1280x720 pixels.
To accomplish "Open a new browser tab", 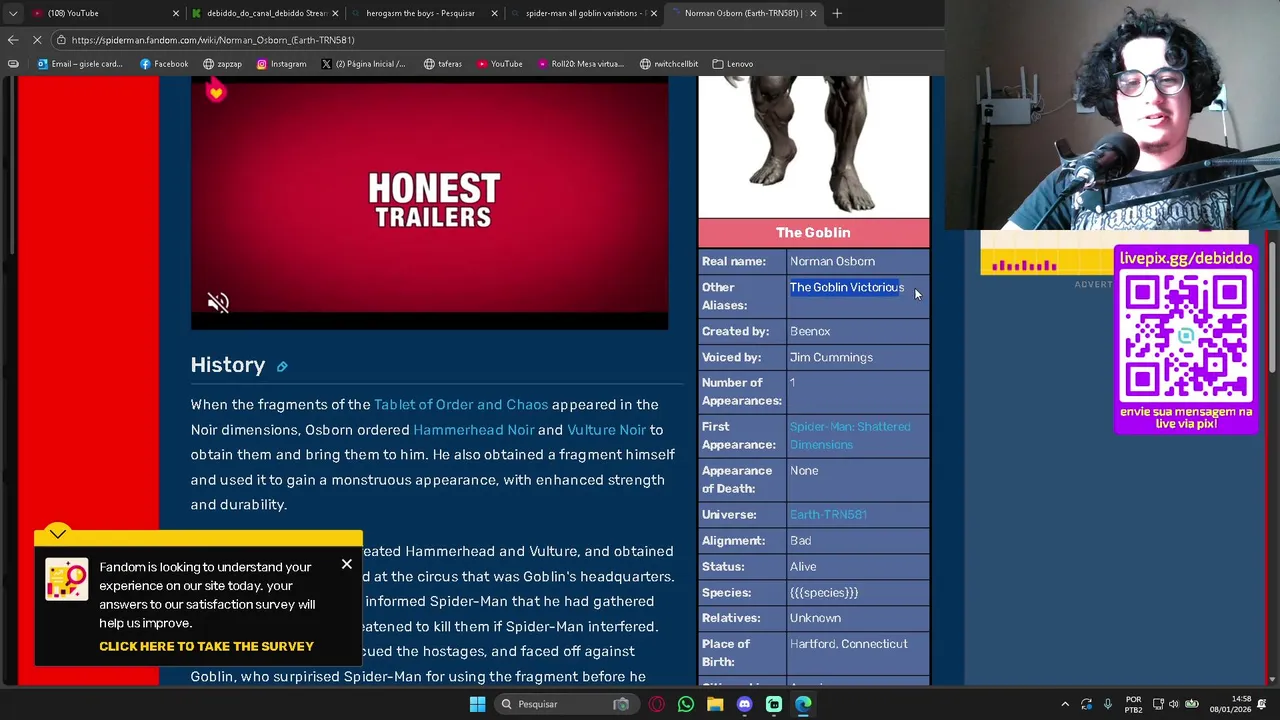I will click(837, 13).
